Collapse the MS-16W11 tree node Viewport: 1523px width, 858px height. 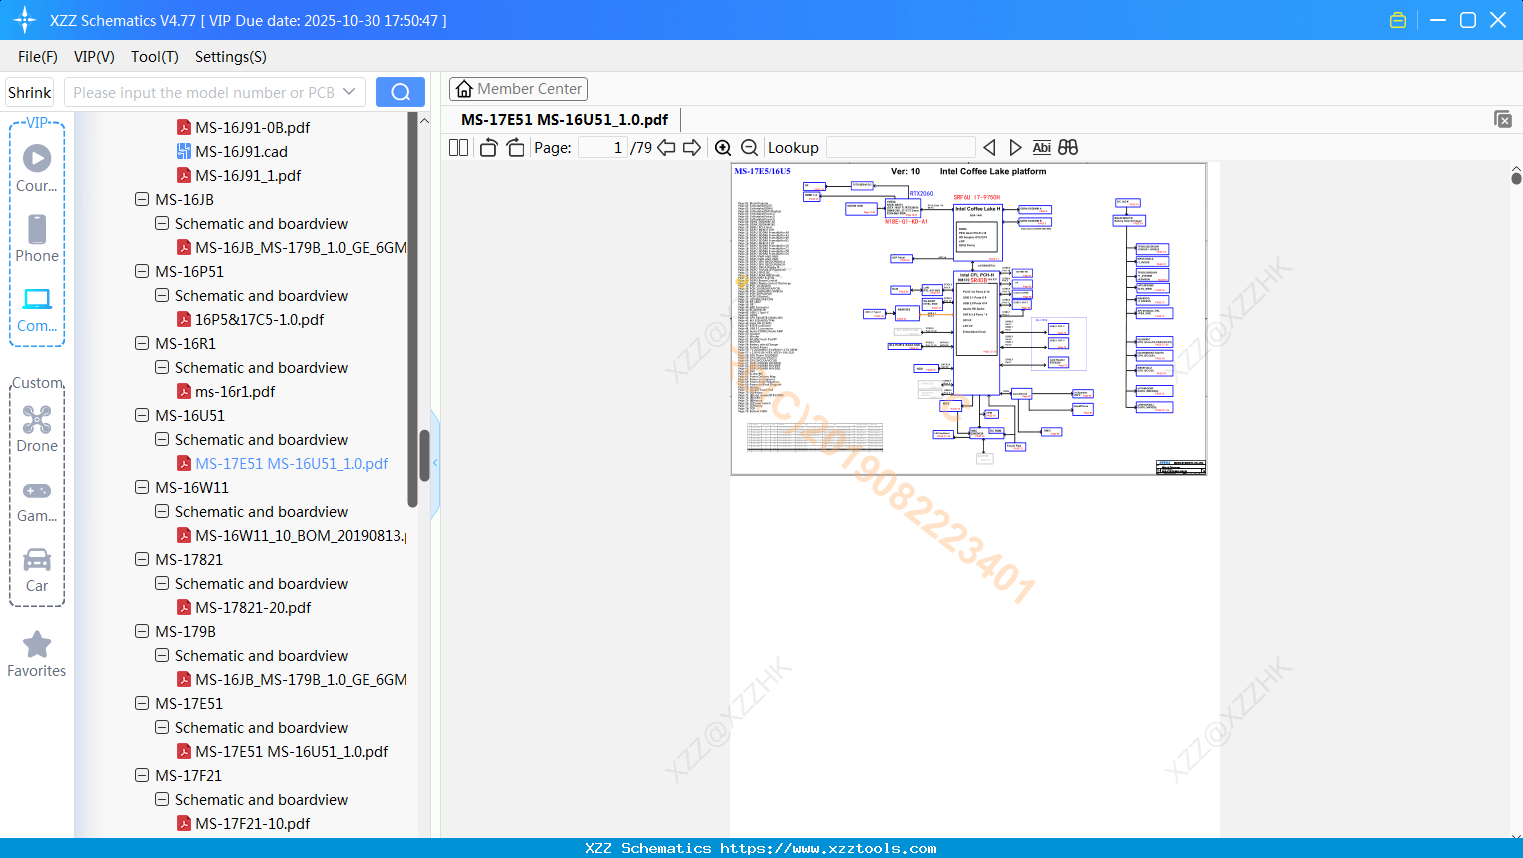[142, 487]
